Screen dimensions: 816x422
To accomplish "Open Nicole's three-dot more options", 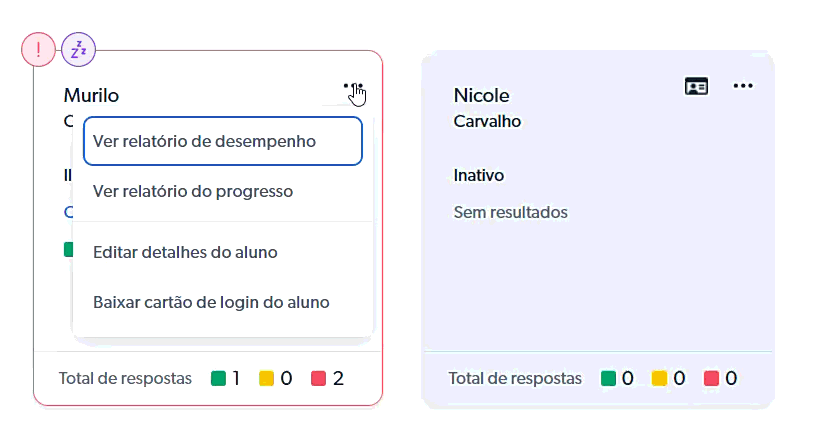I will (x=742, y=86).
